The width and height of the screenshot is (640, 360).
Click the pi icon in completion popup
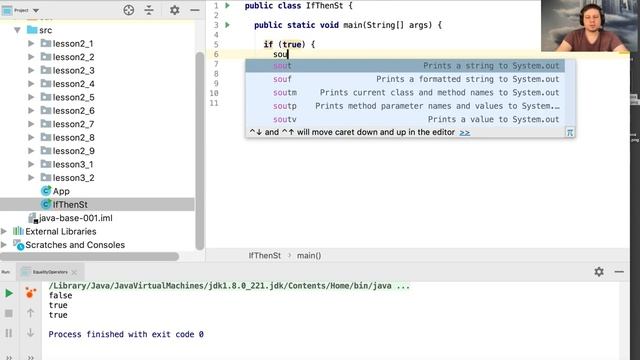click(x=570, y=133)
